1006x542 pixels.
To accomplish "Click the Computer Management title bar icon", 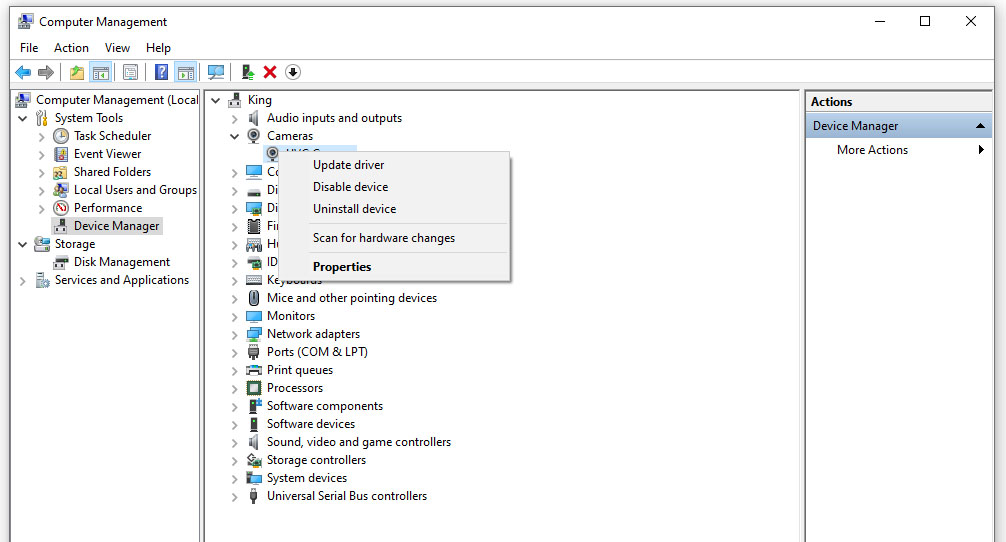I will [x=26, y=22].
